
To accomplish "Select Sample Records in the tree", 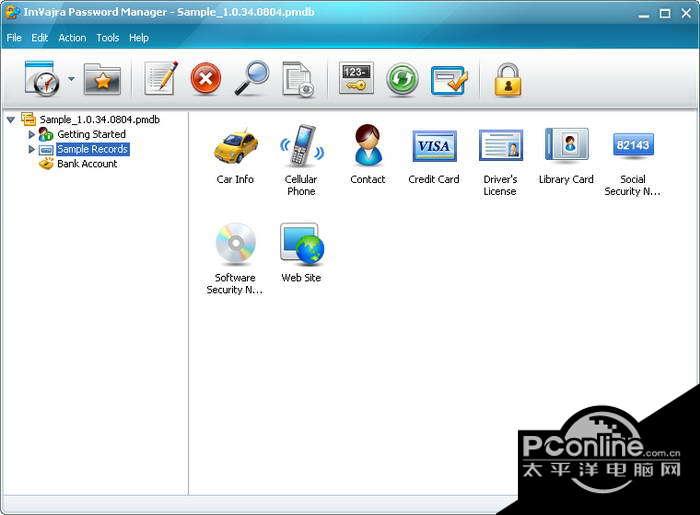I will (x=93, y=149).
